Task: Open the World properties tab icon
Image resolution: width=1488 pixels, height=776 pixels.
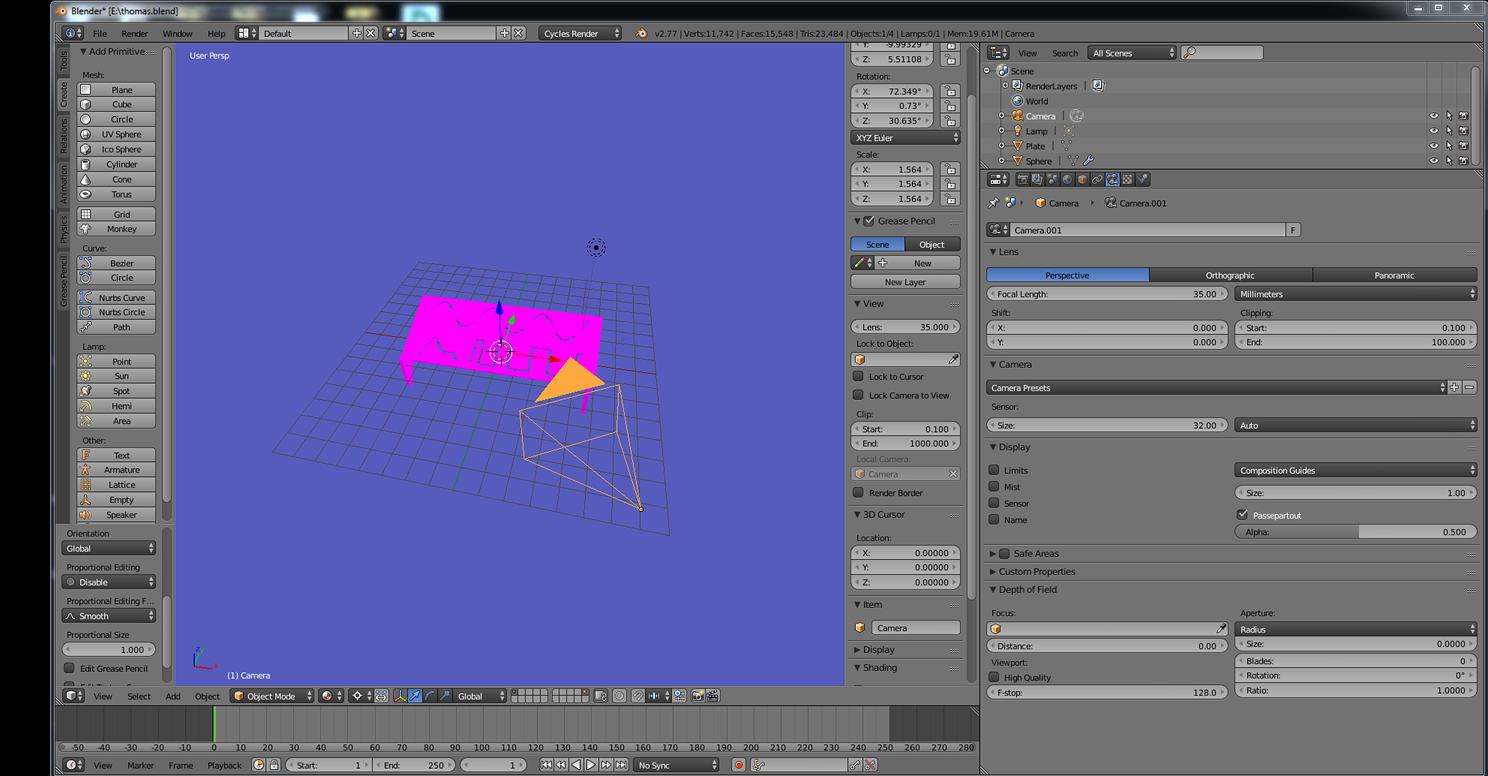Action: 1067,180
